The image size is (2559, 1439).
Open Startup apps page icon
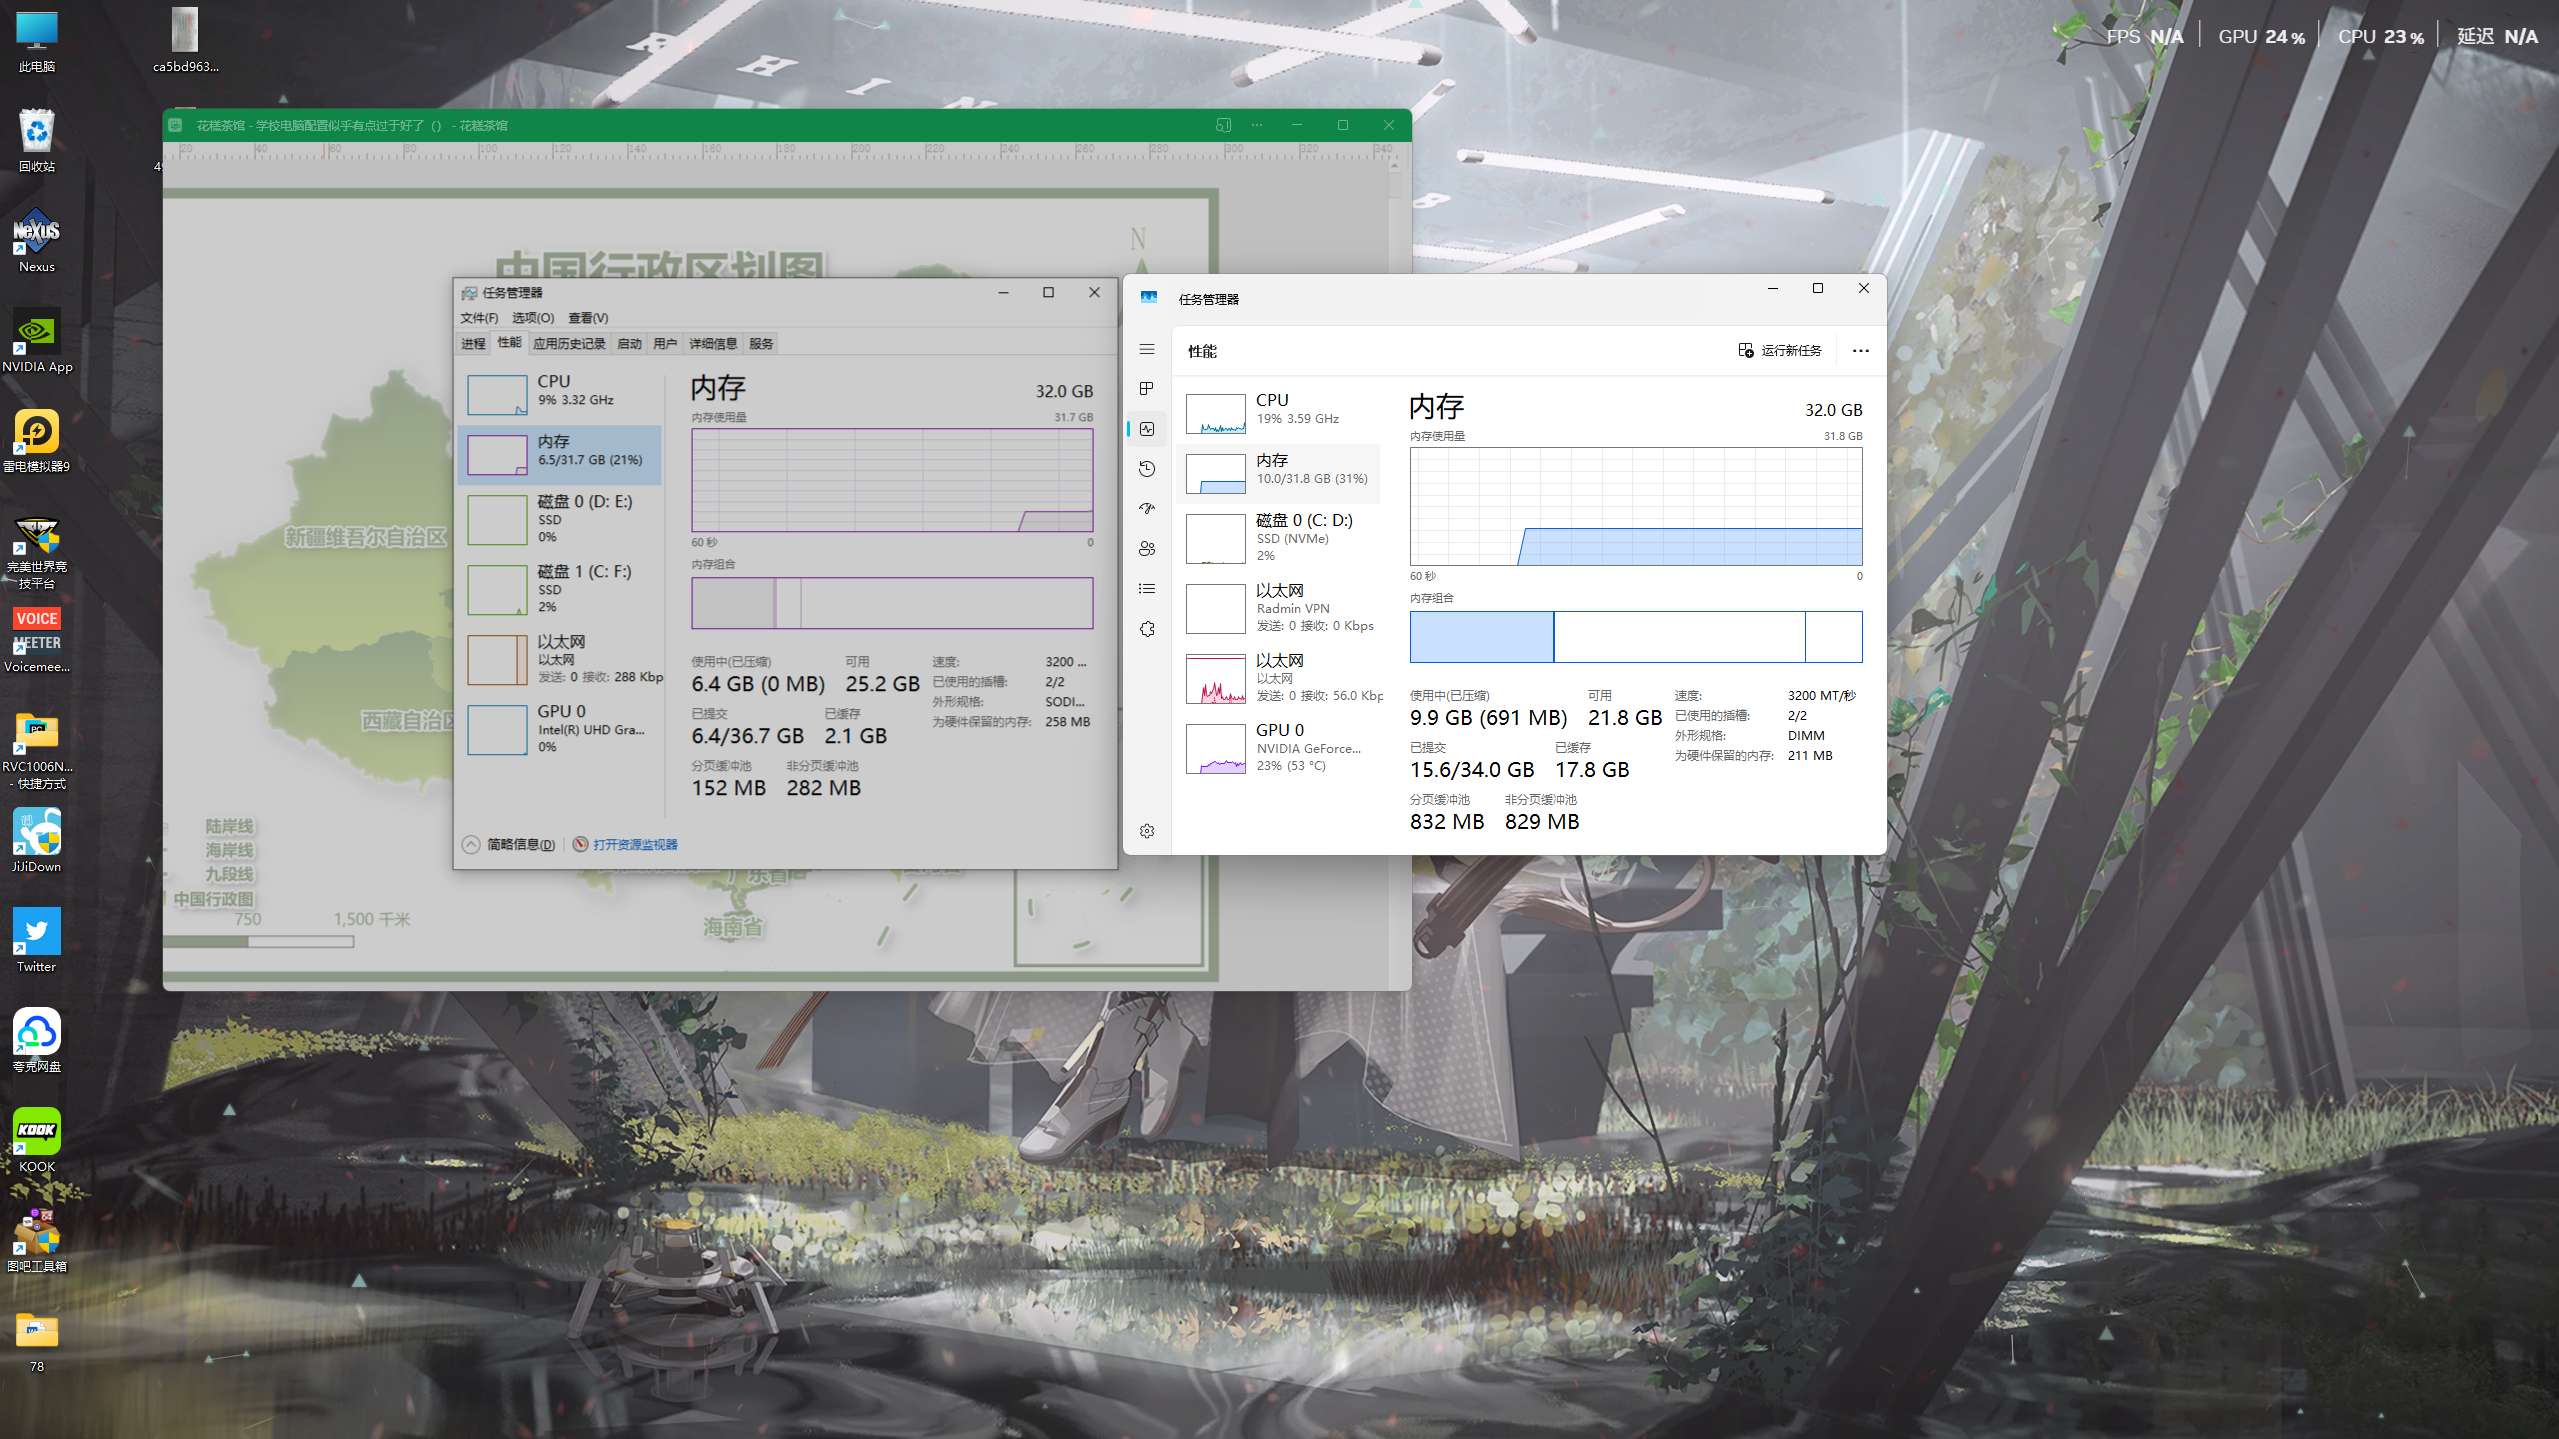click(x=1147, y=509)
